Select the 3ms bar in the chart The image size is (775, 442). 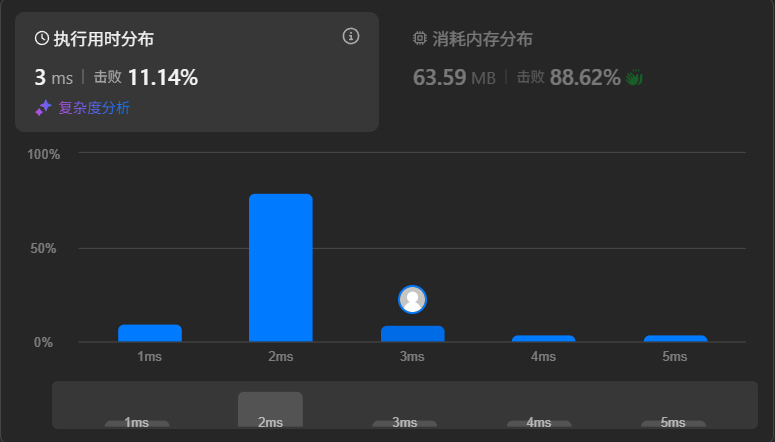point(413,334)
